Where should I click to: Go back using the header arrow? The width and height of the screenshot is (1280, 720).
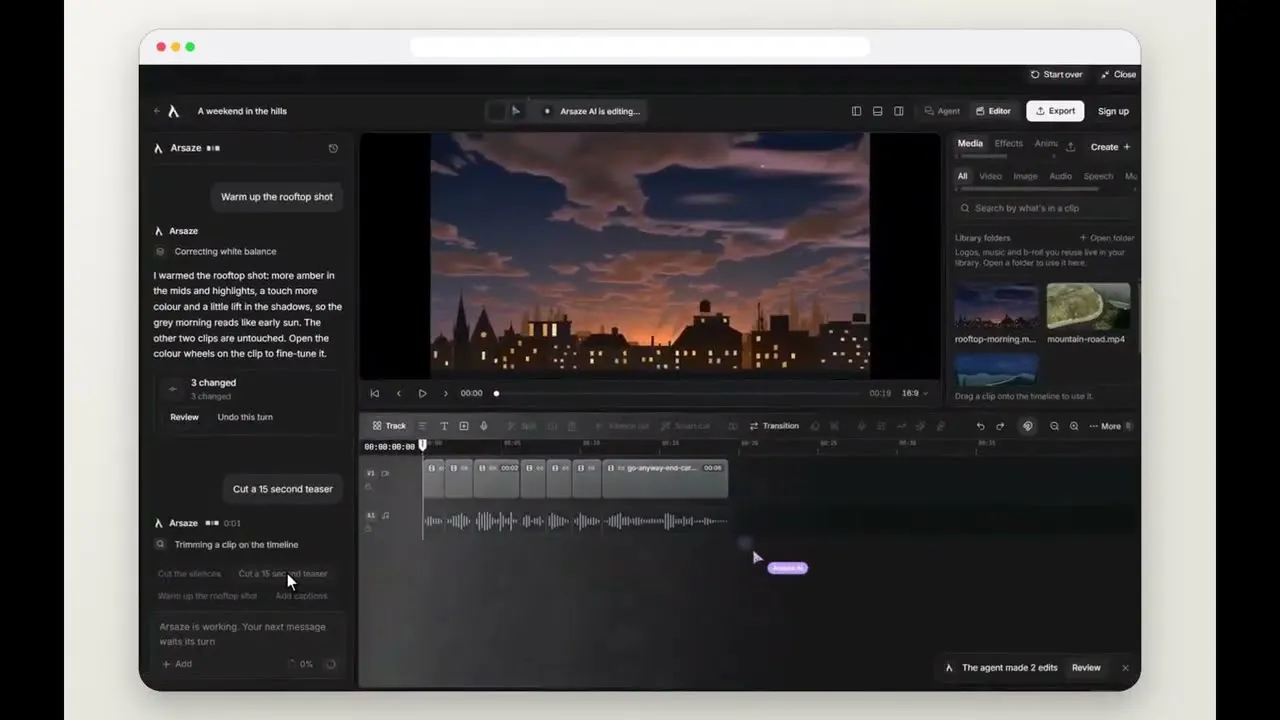tap(157, 111)
